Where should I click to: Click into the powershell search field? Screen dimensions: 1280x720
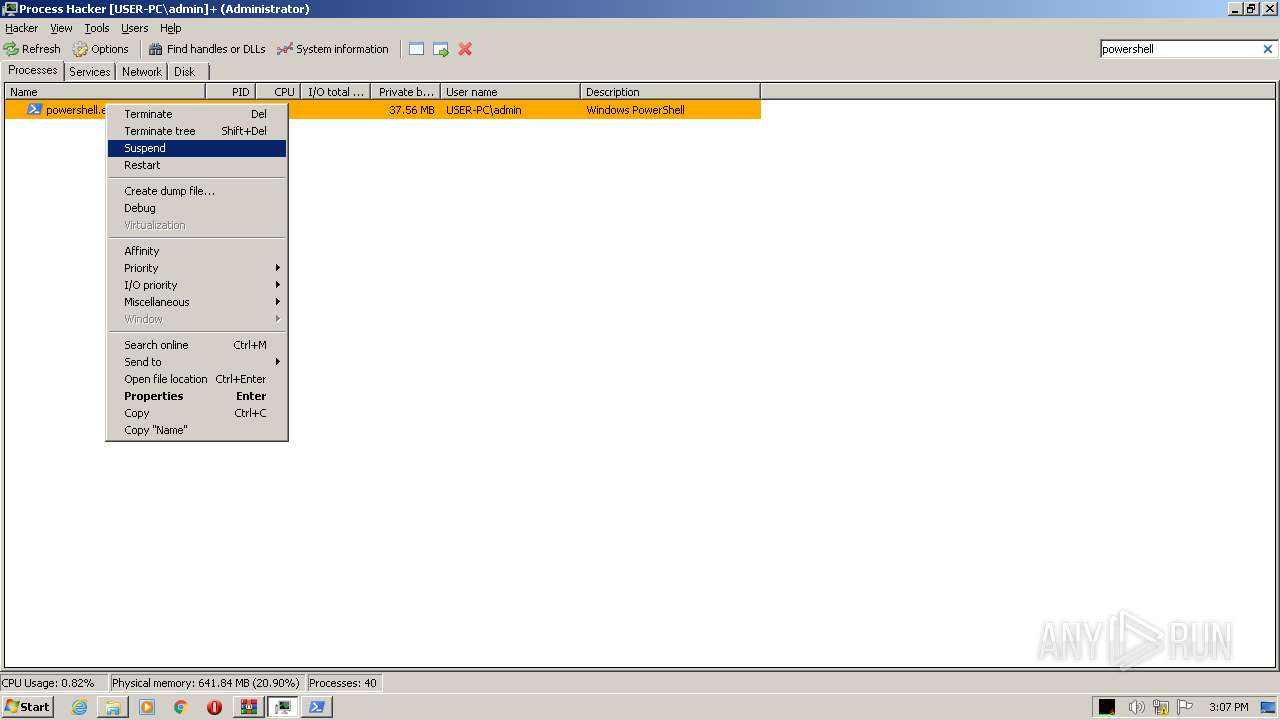coord(1180,49)
